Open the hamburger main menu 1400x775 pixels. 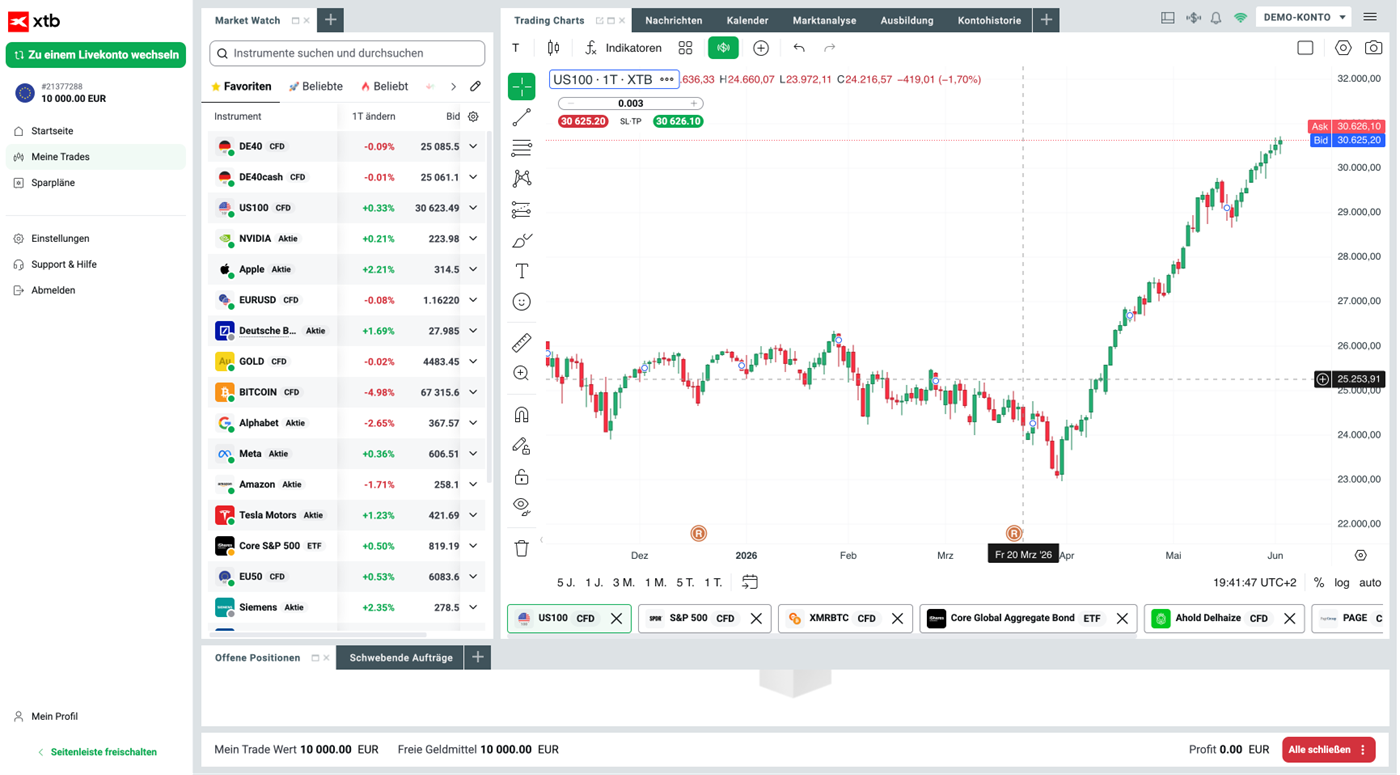[x=1370, y=17]
